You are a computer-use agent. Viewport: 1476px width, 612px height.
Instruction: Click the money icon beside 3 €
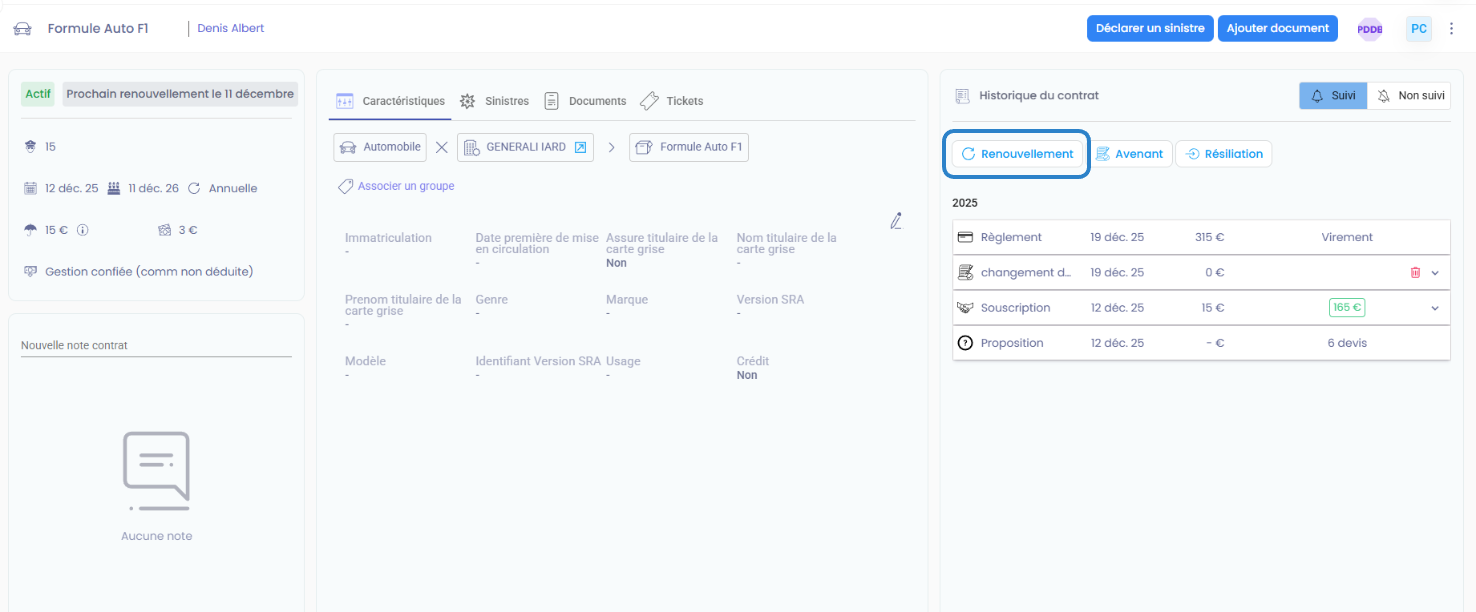(x=164, y=230)
